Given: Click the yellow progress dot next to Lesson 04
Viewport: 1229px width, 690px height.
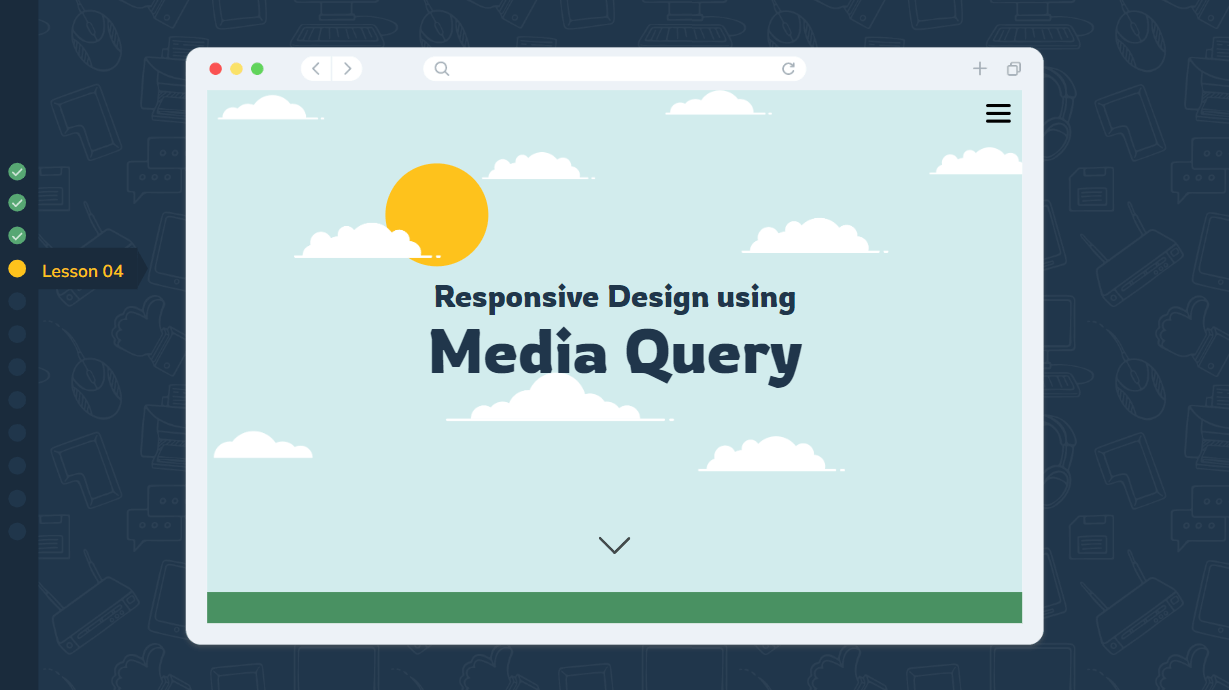Looking at the screenshot, I should (16, 268).
